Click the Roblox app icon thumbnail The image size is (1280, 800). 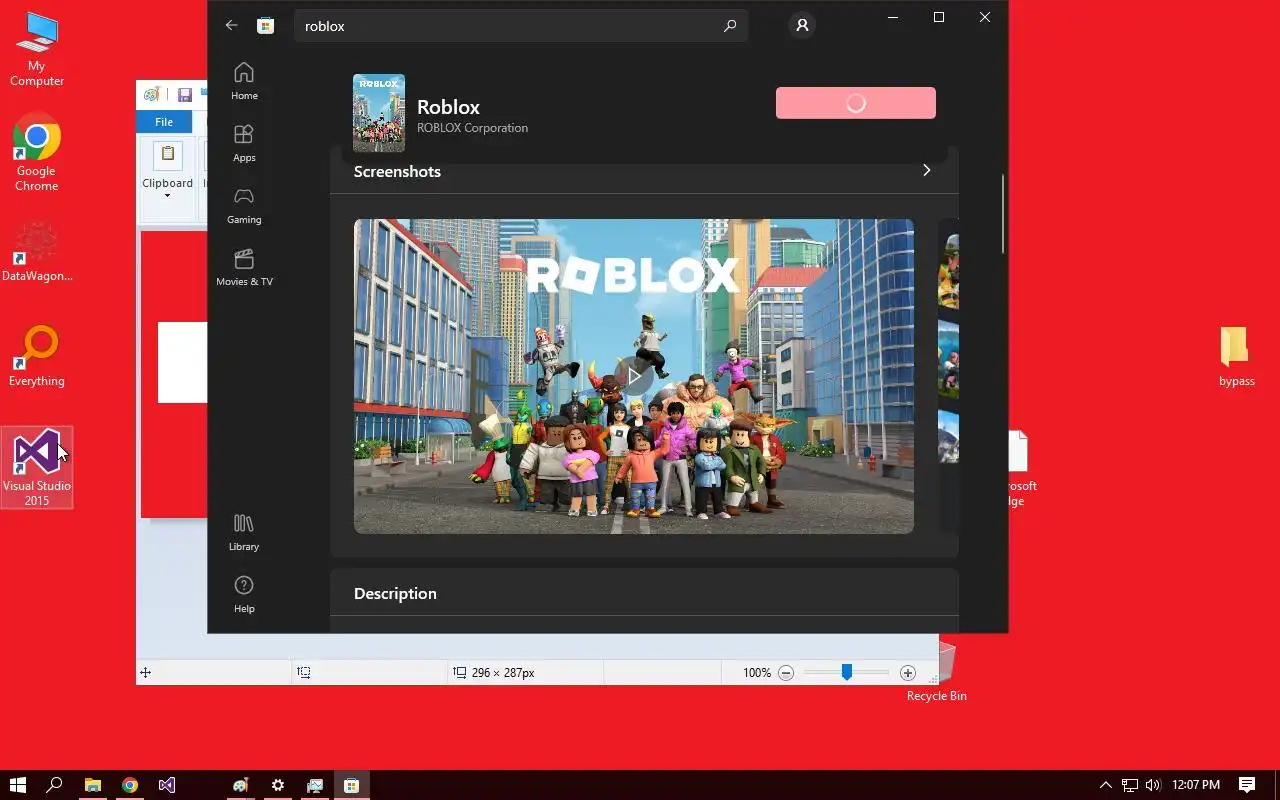[379, 113]
